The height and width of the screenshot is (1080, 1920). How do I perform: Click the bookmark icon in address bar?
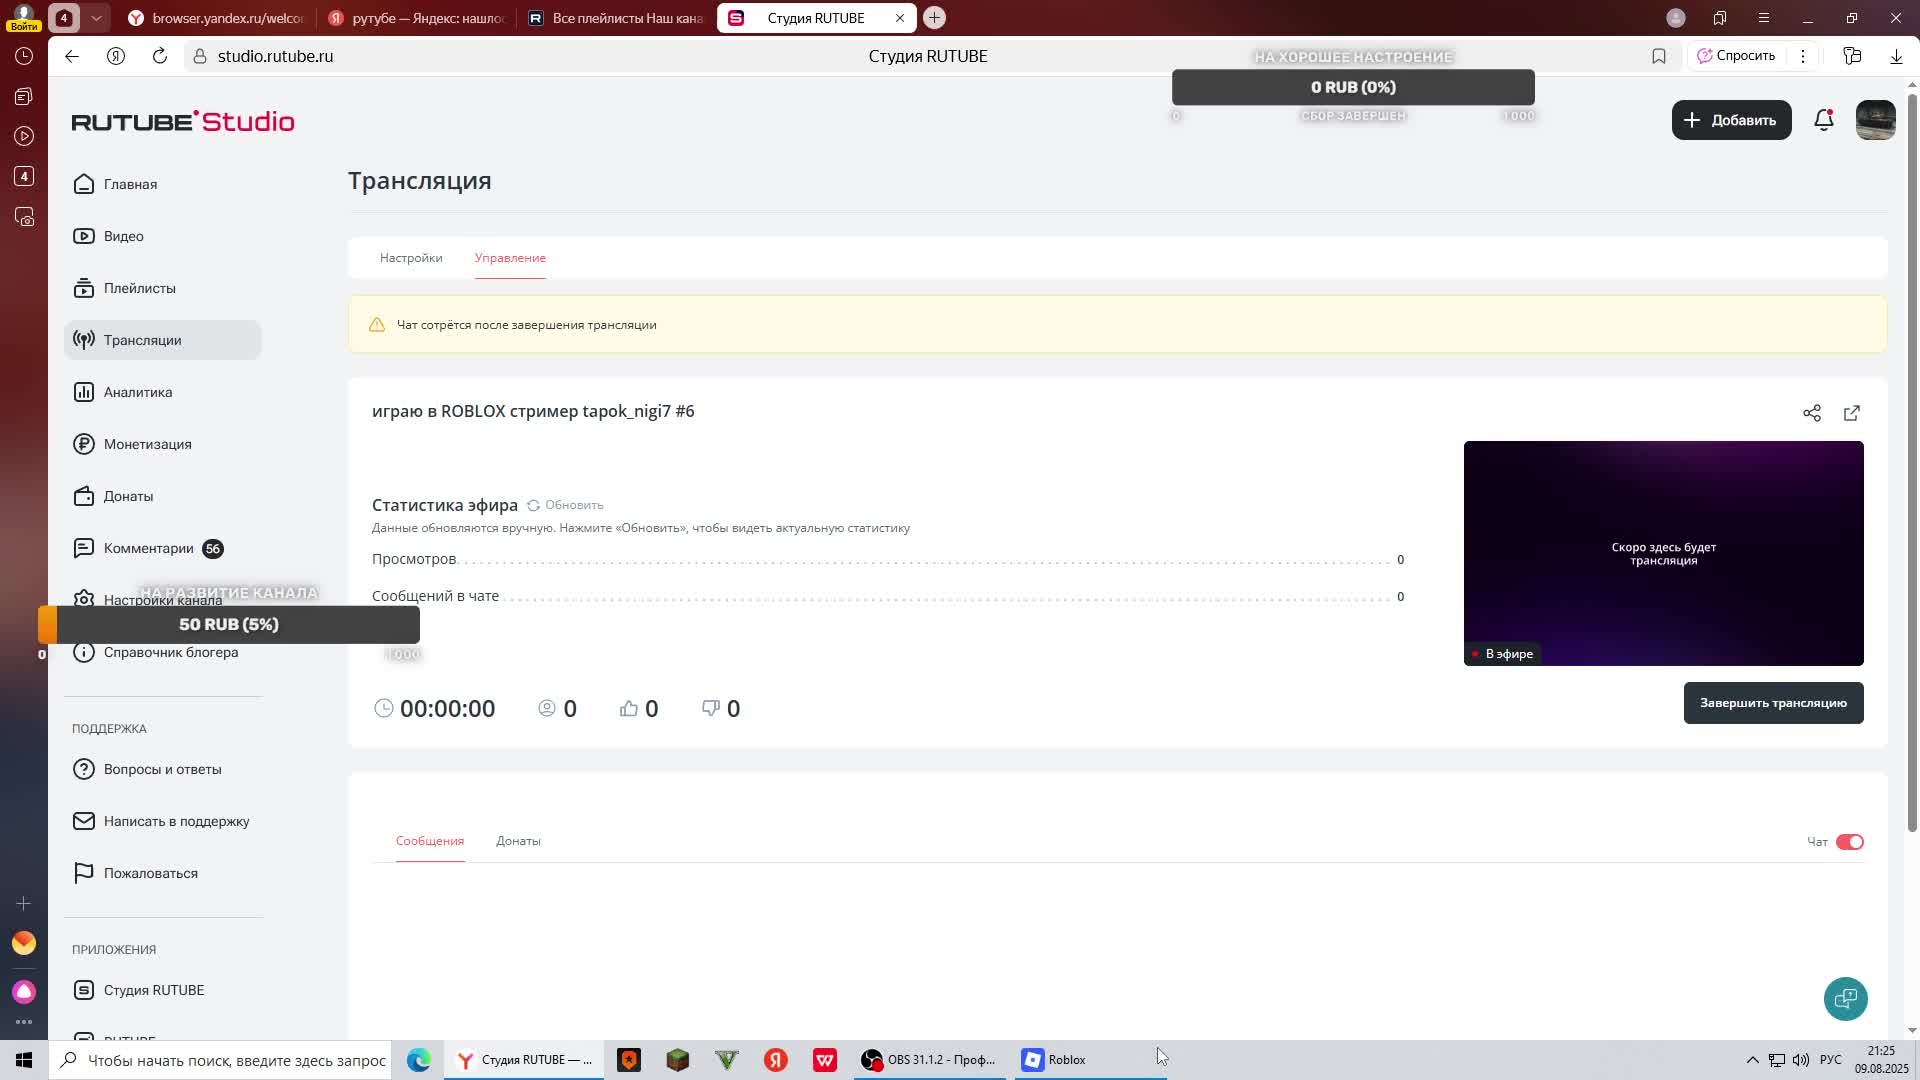click(x=1658, y=56)
